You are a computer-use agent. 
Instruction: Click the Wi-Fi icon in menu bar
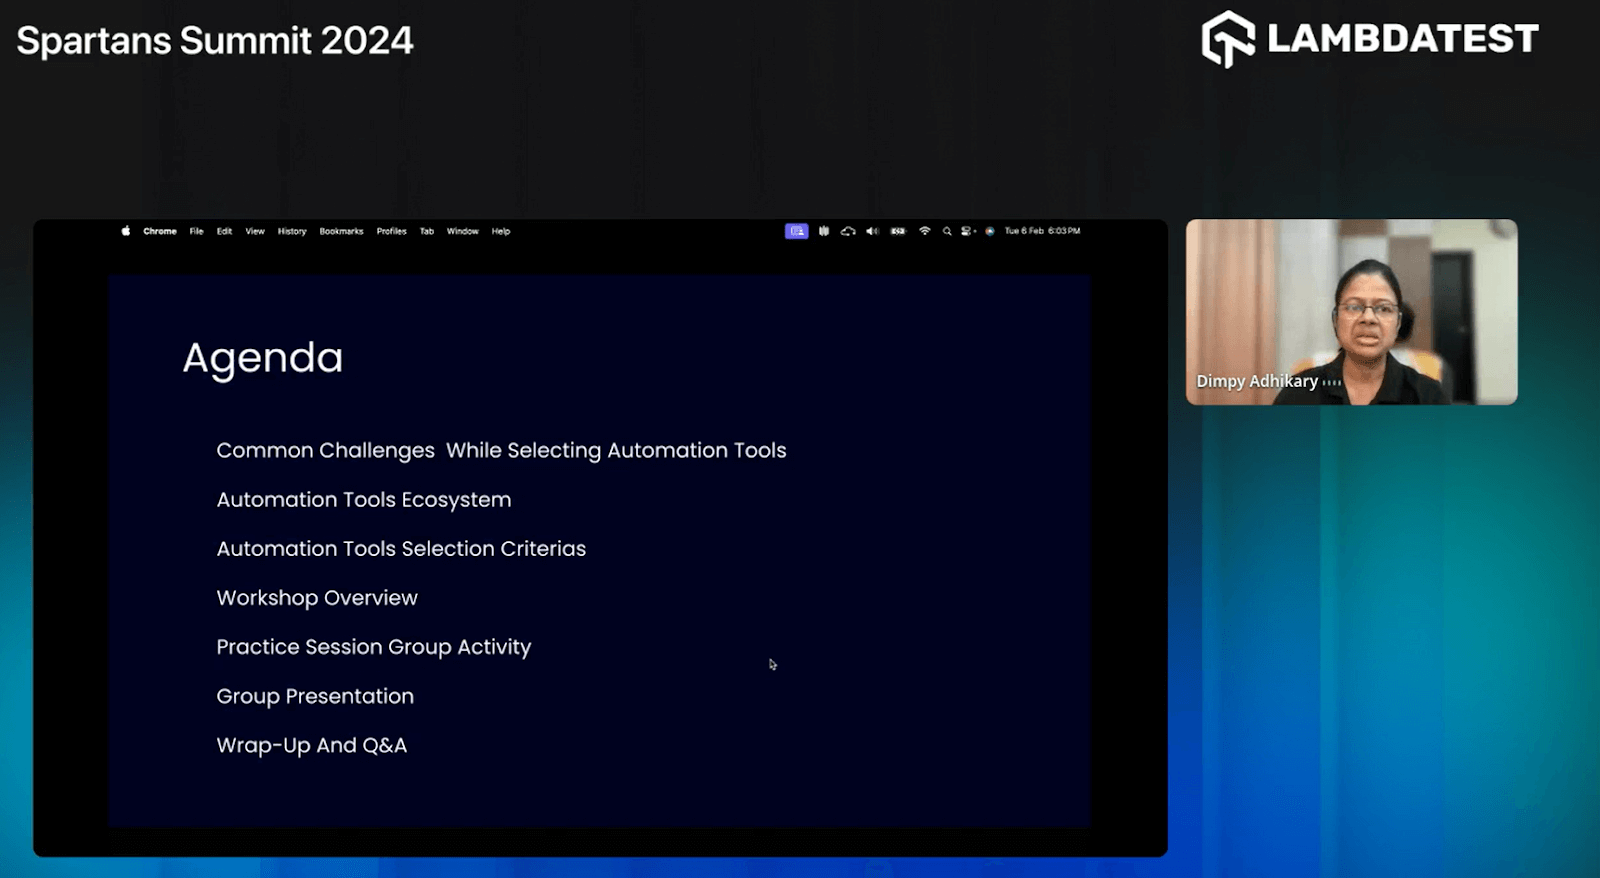[x=925, y=231]
